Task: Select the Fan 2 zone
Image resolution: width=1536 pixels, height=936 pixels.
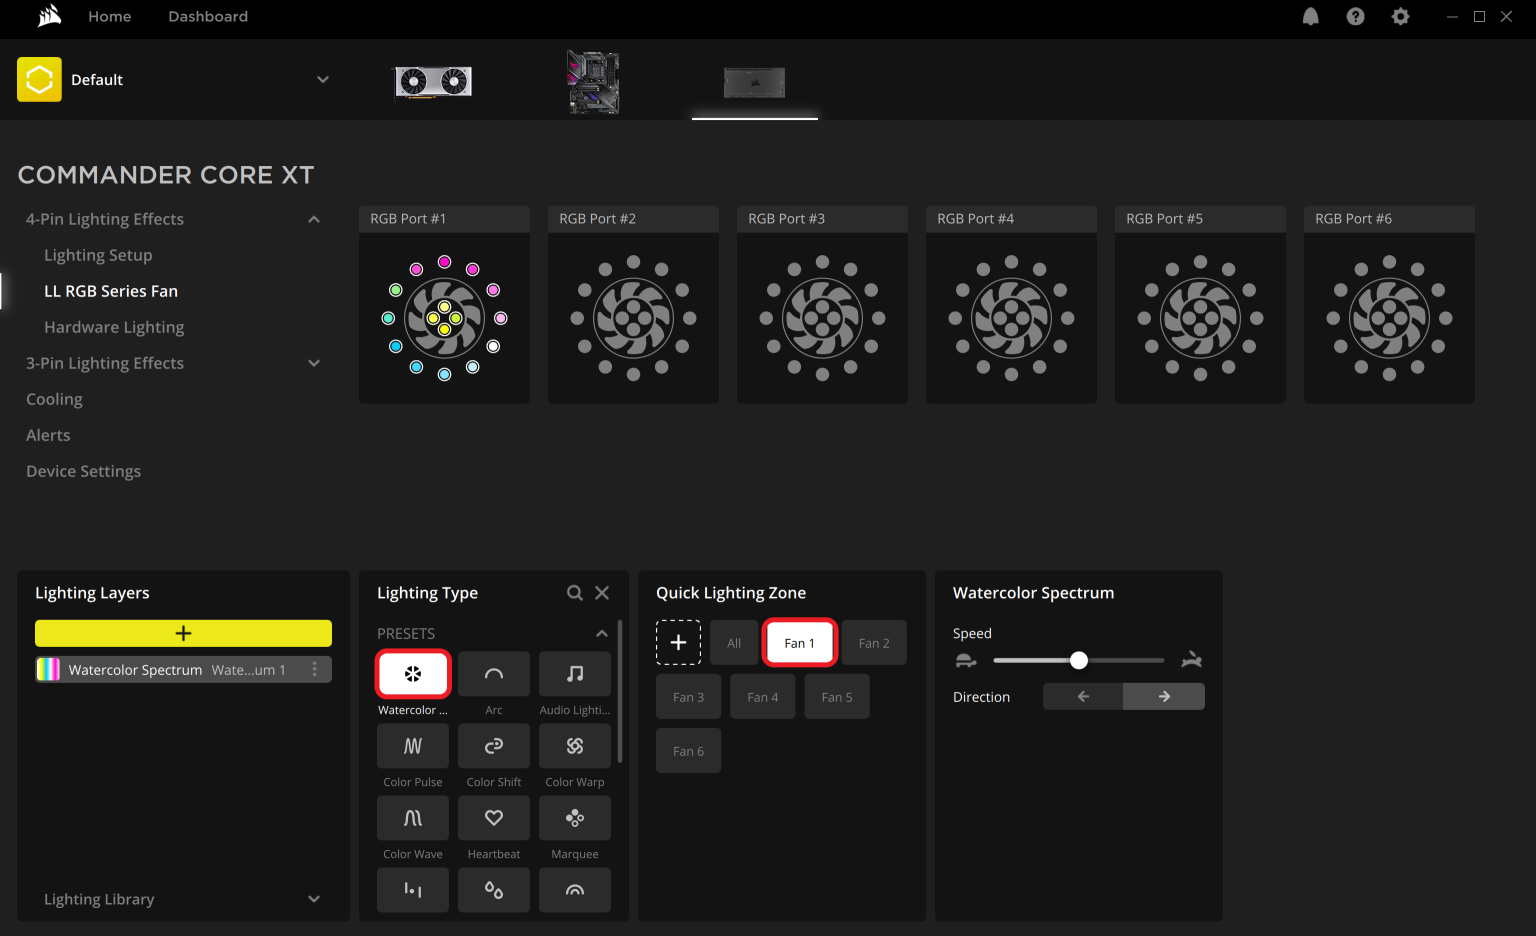Action: pyautogui.click(x=874, y=643)
